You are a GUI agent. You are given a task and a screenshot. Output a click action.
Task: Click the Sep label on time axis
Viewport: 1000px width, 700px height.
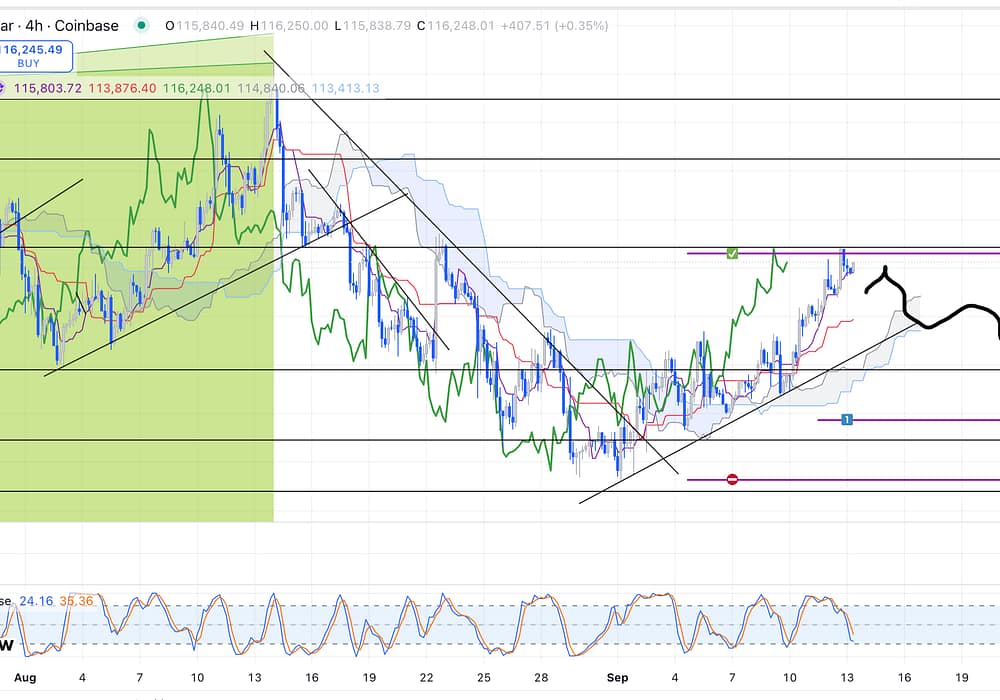pos(617,678)
